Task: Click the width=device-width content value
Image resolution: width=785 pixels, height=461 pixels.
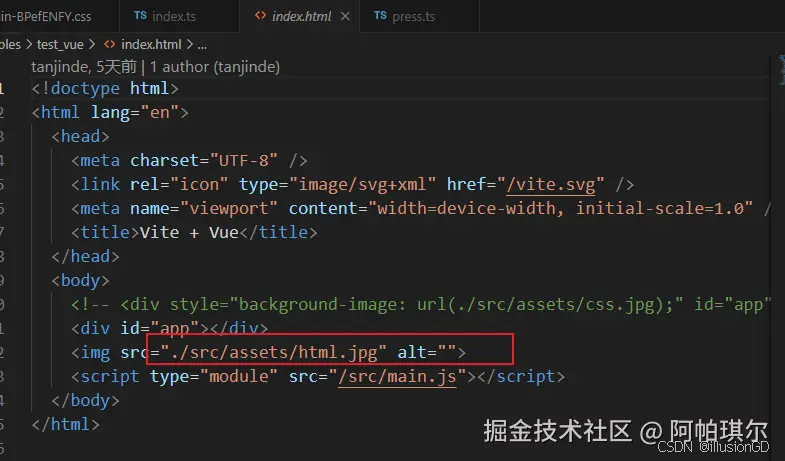Action: (466, 208)
